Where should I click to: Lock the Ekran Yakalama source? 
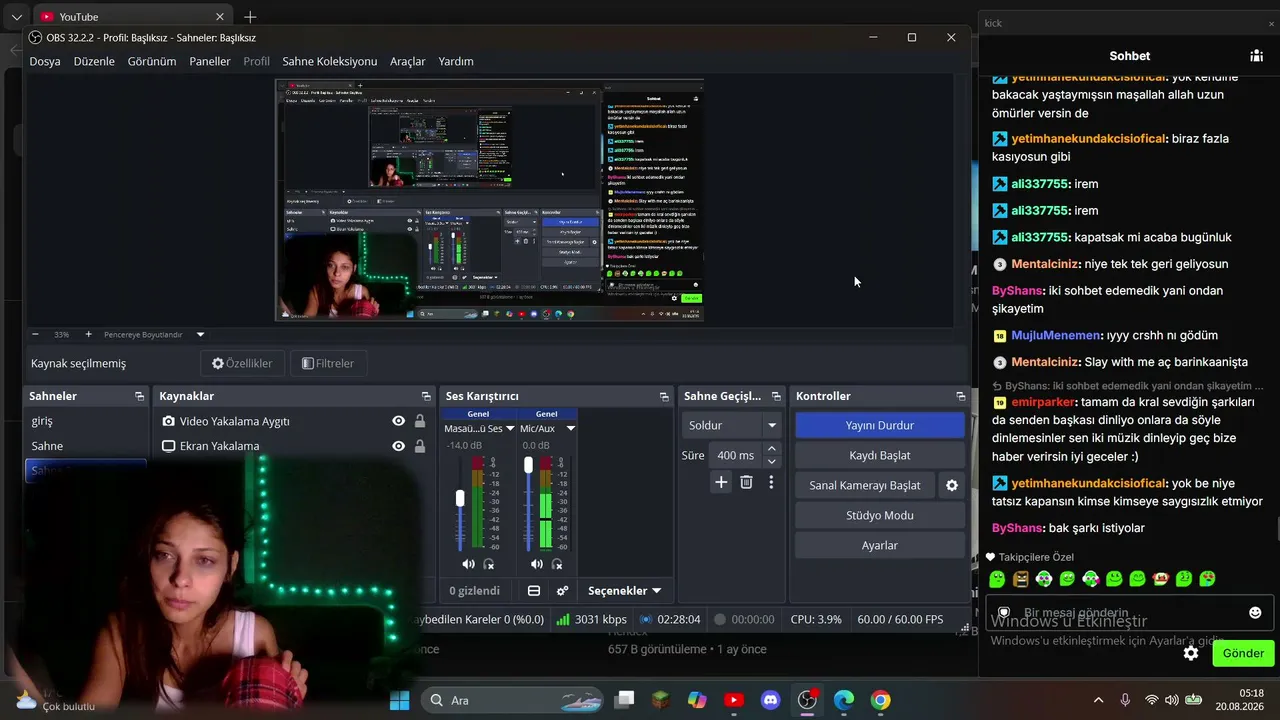point(420,446)
